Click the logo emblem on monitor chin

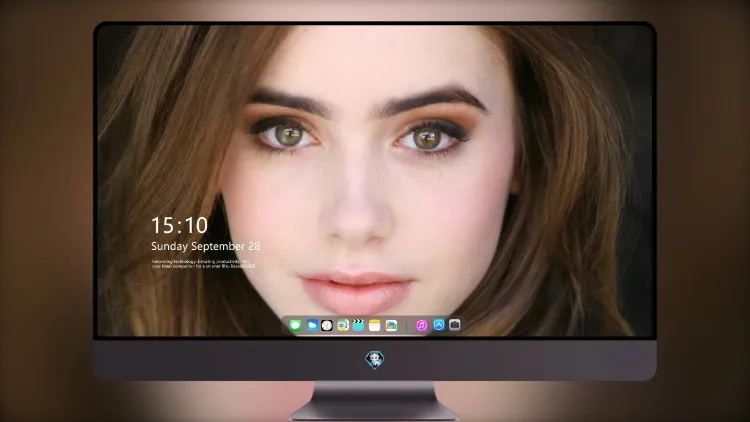click(375, 360)
